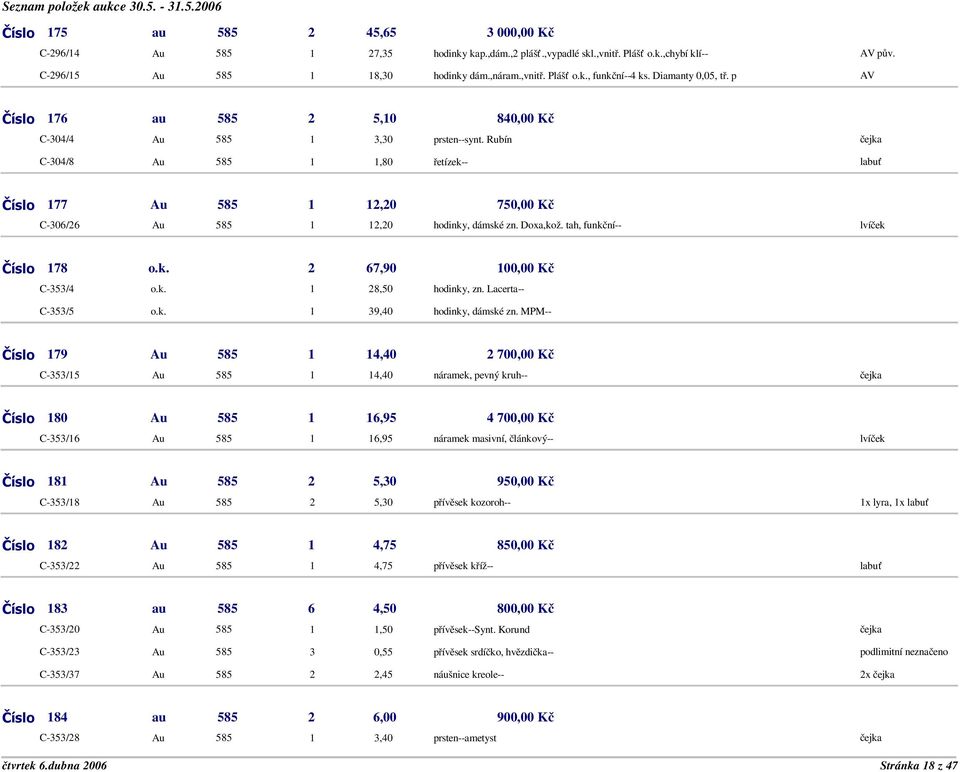Select item code C-296/14
Image resolution: width=960 pixels, height=772 pixels.
coord(60,53)
